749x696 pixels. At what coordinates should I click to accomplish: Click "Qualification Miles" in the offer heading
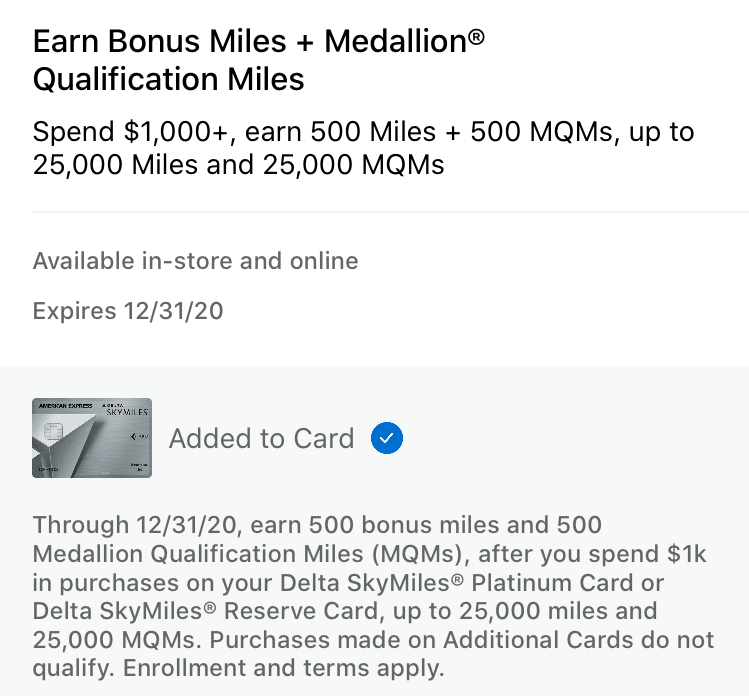168,79
